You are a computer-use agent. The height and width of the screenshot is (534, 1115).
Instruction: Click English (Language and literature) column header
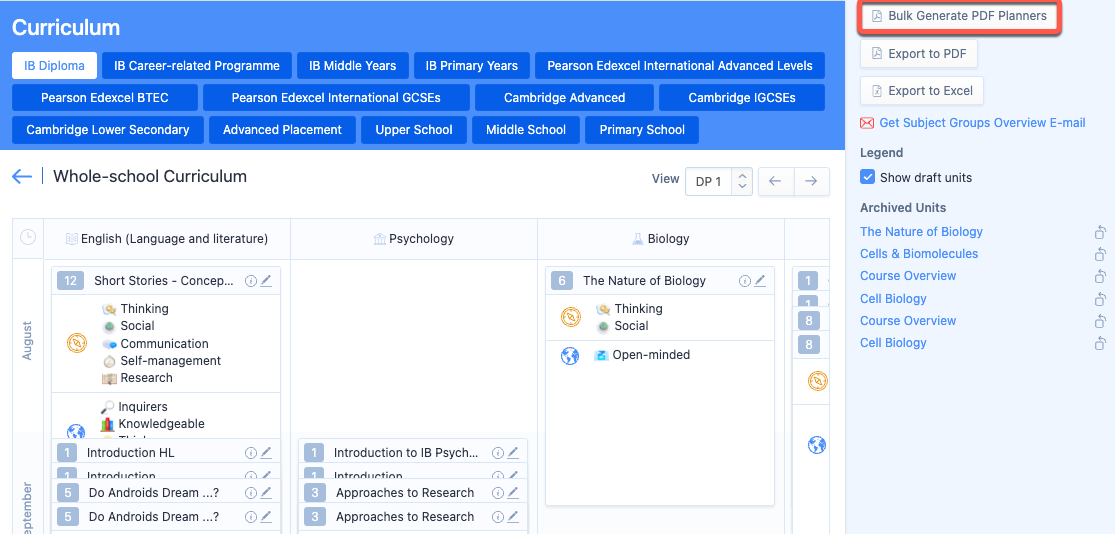[167, 239]
